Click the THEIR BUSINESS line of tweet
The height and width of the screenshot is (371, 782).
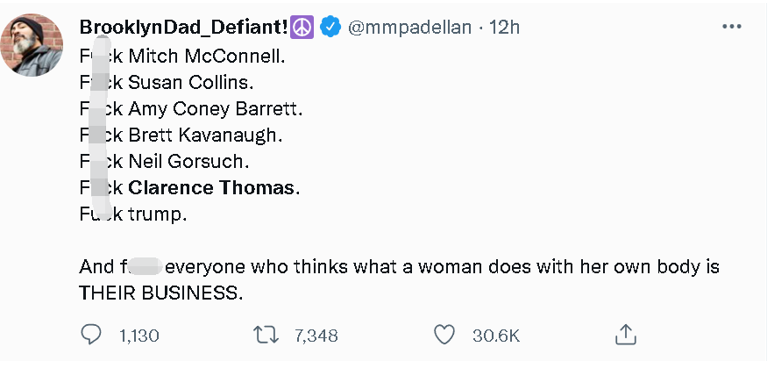161,294
